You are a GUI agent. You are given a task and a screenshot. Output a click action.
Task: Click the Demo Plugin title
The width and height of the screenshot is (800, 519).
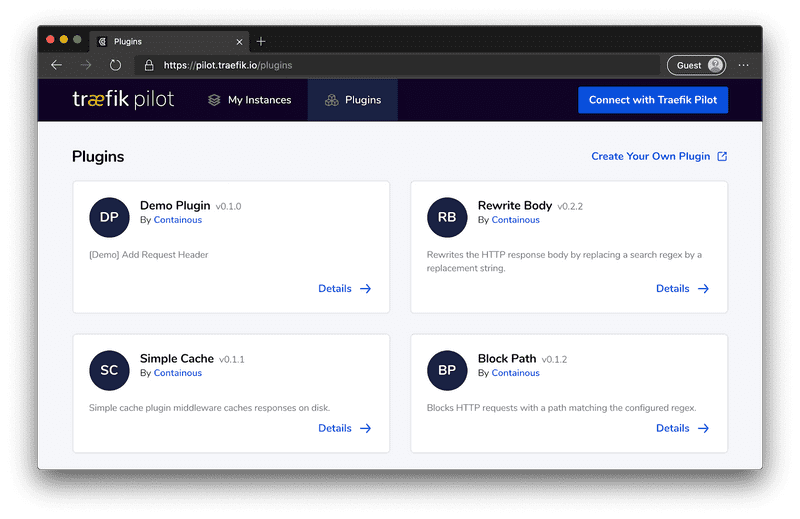tap(175, 205)
